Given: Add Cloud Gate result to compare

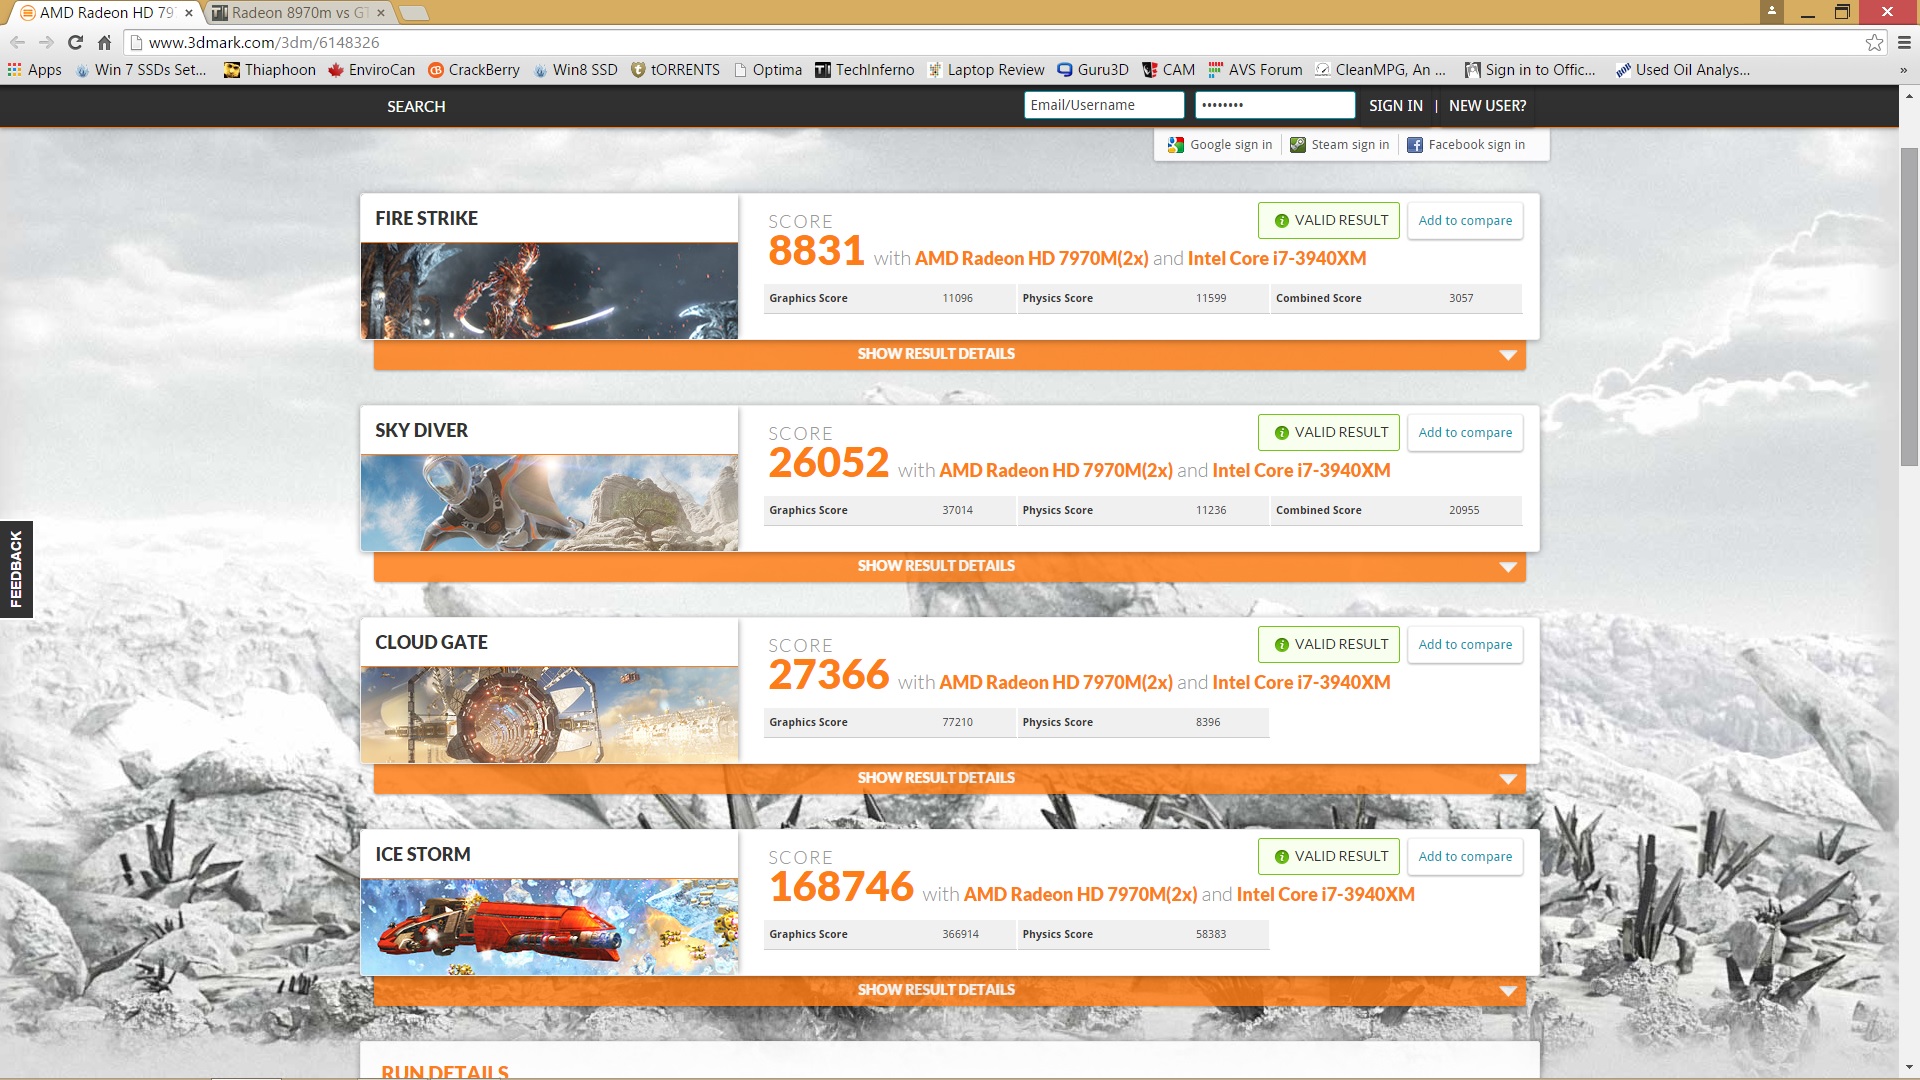Looking at the screenshot, I should coord(1465,645).
